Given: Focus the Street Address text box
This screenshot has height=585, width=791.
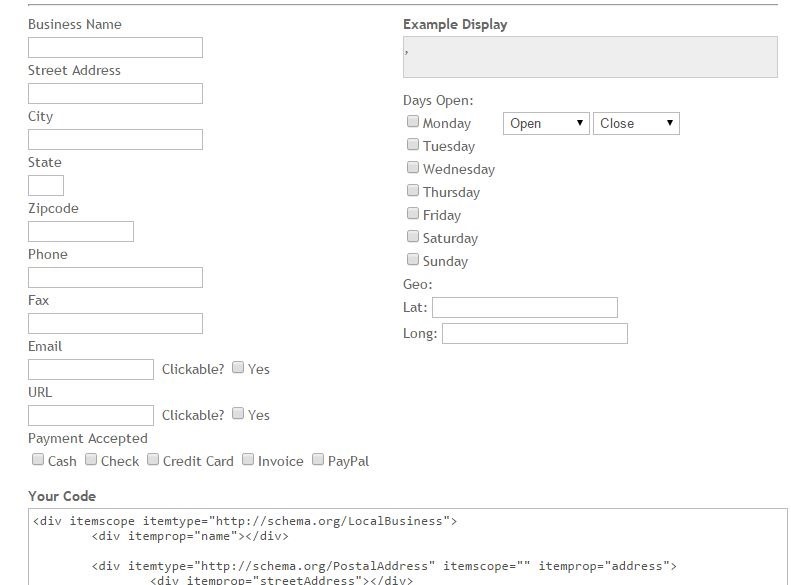Looking at the screenshot, I should pos(115,94).
